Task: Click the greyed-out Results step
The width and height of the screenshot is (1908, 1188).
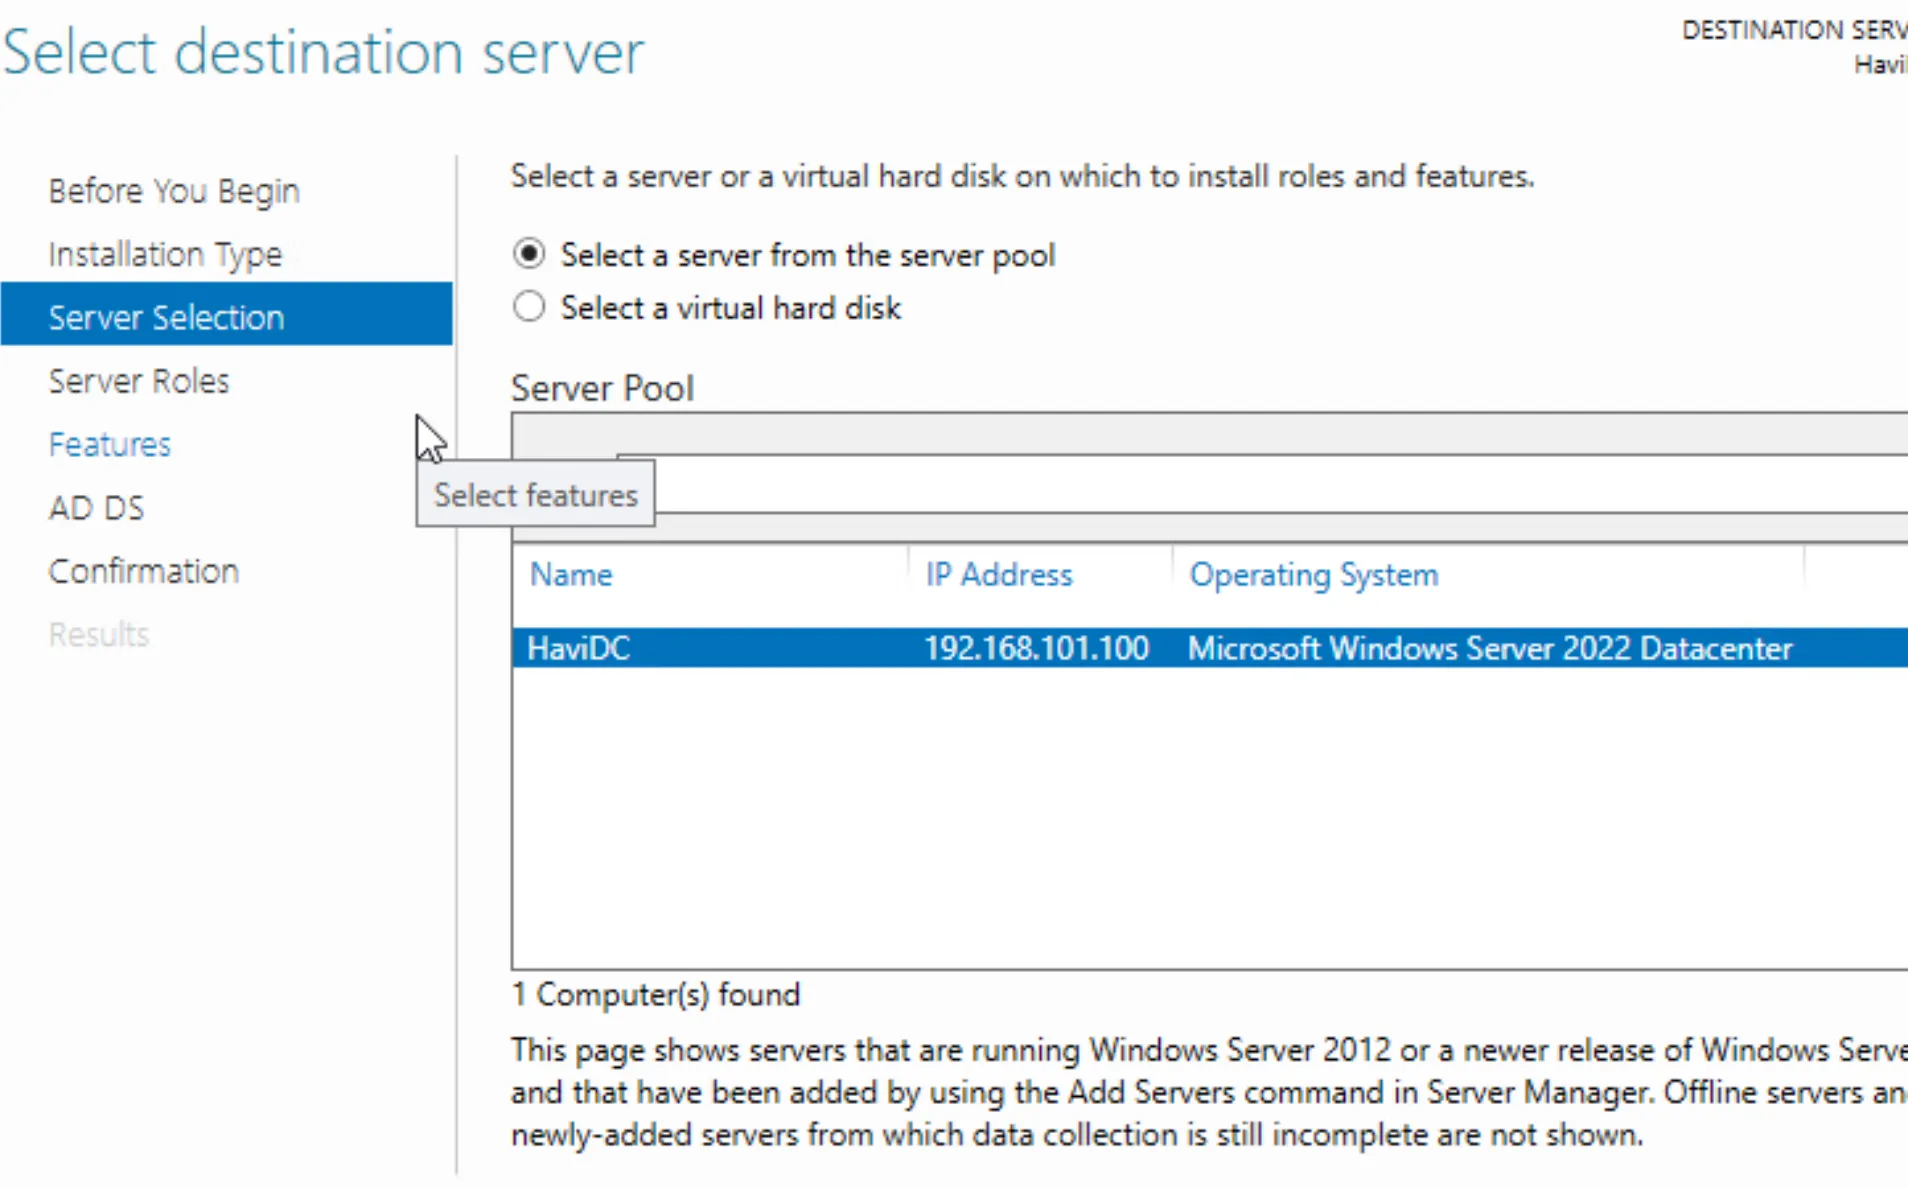Action: click(99, 634)
